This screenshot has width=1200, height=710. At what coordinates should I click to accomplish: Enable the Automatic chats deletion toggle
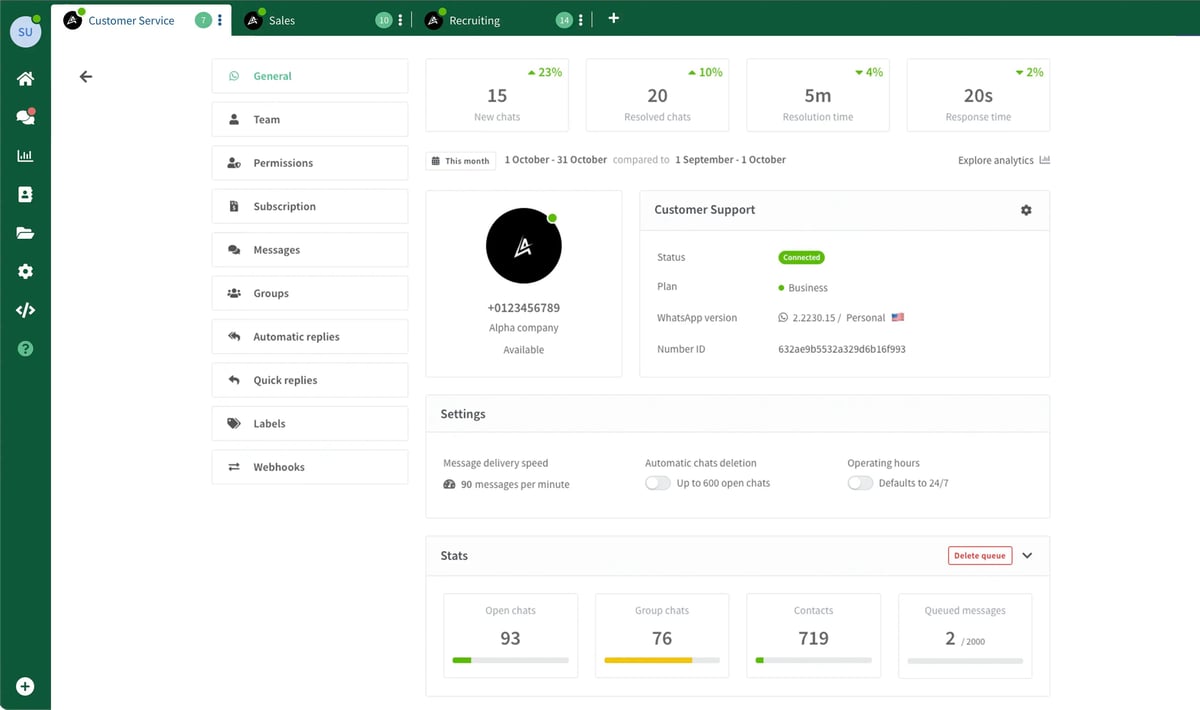(x=657, y=483)
